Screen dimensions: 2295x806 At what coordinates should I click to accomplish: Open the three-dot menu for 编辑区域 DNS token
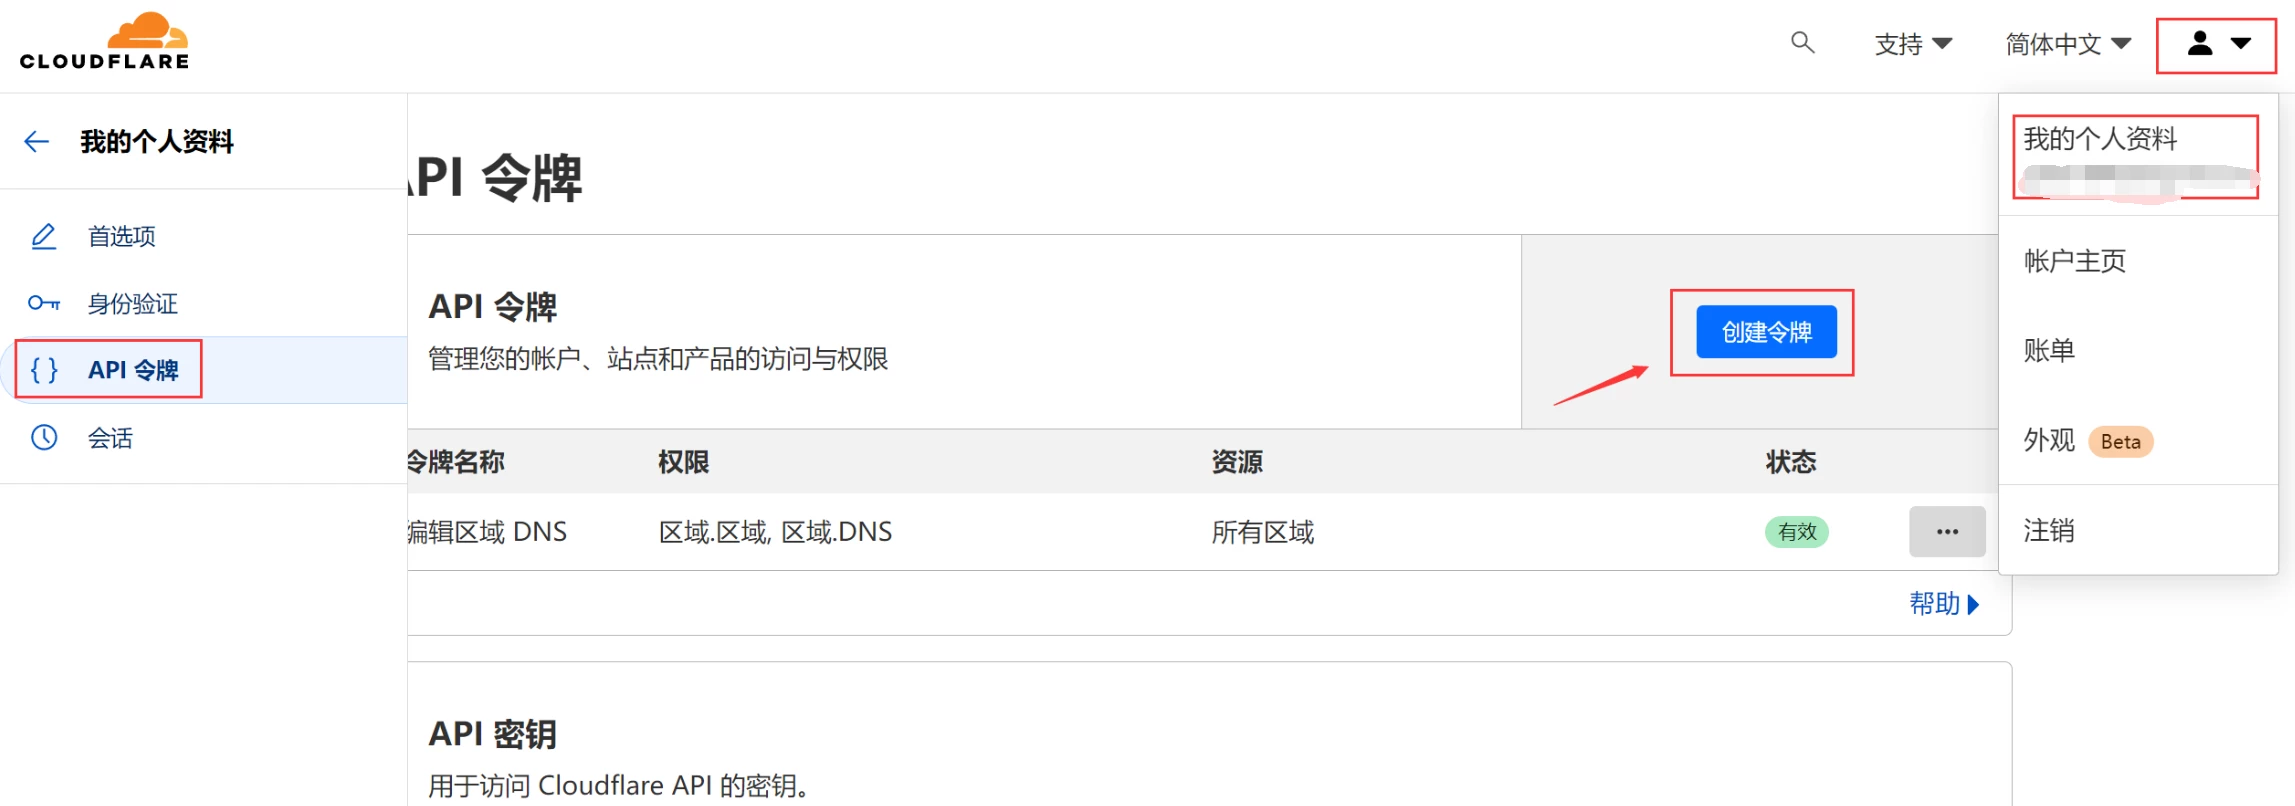(1947, 531)
